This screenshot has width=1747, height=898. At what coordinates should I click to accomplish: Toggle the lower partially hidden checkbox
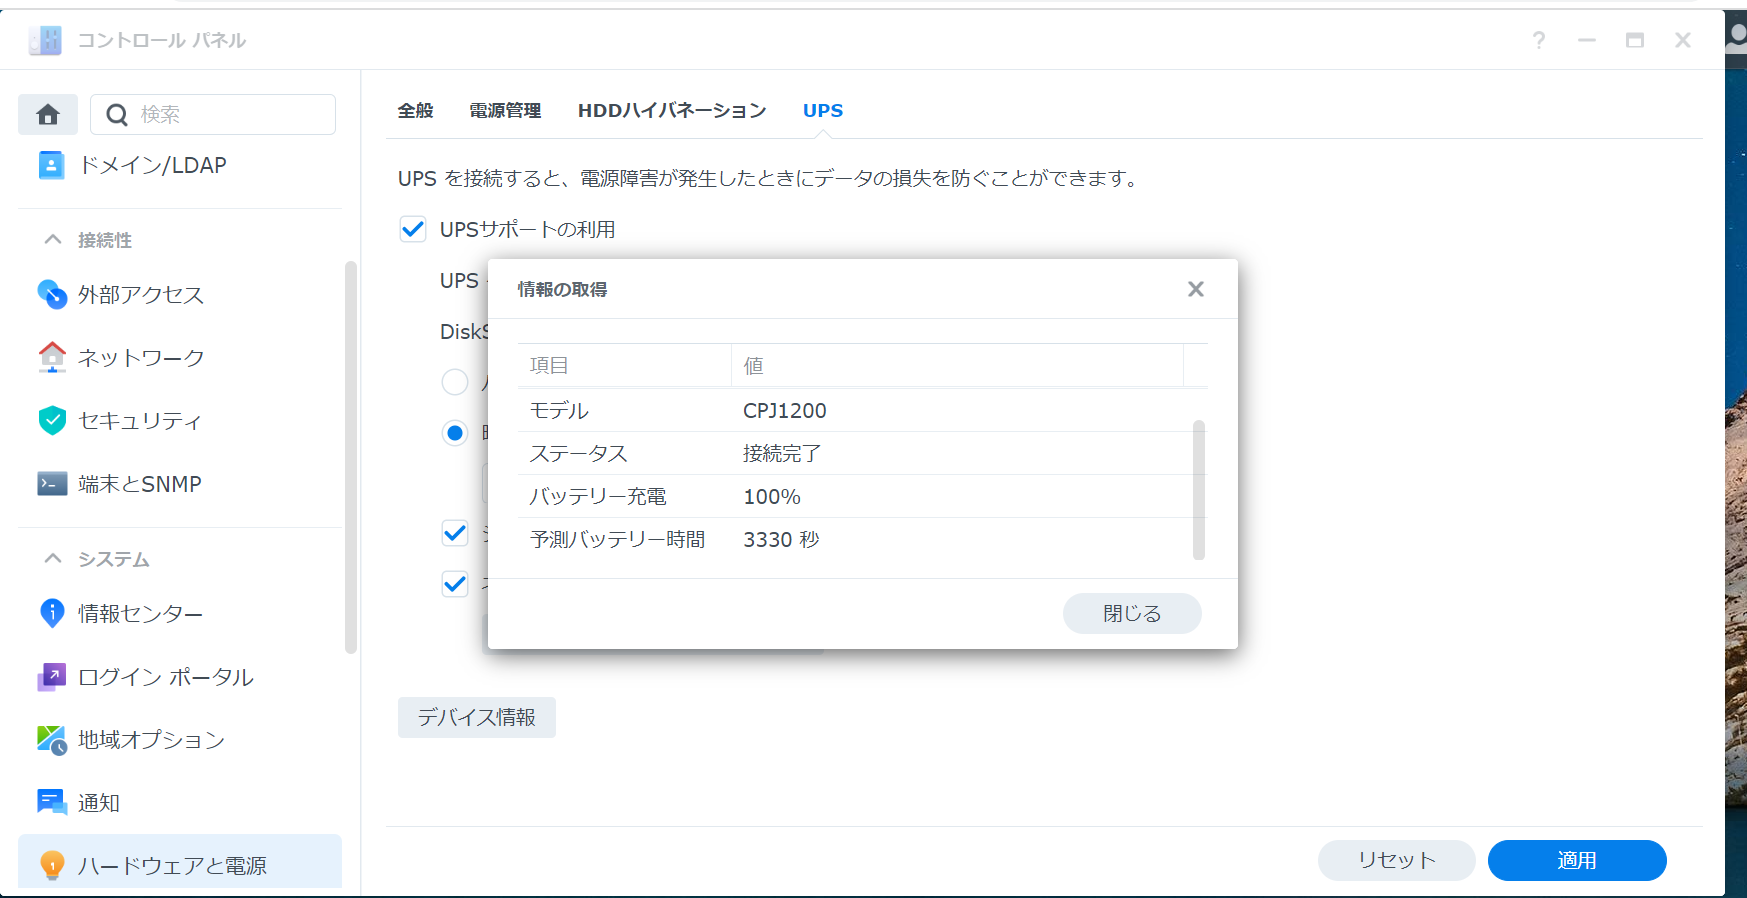coord(455,584)
